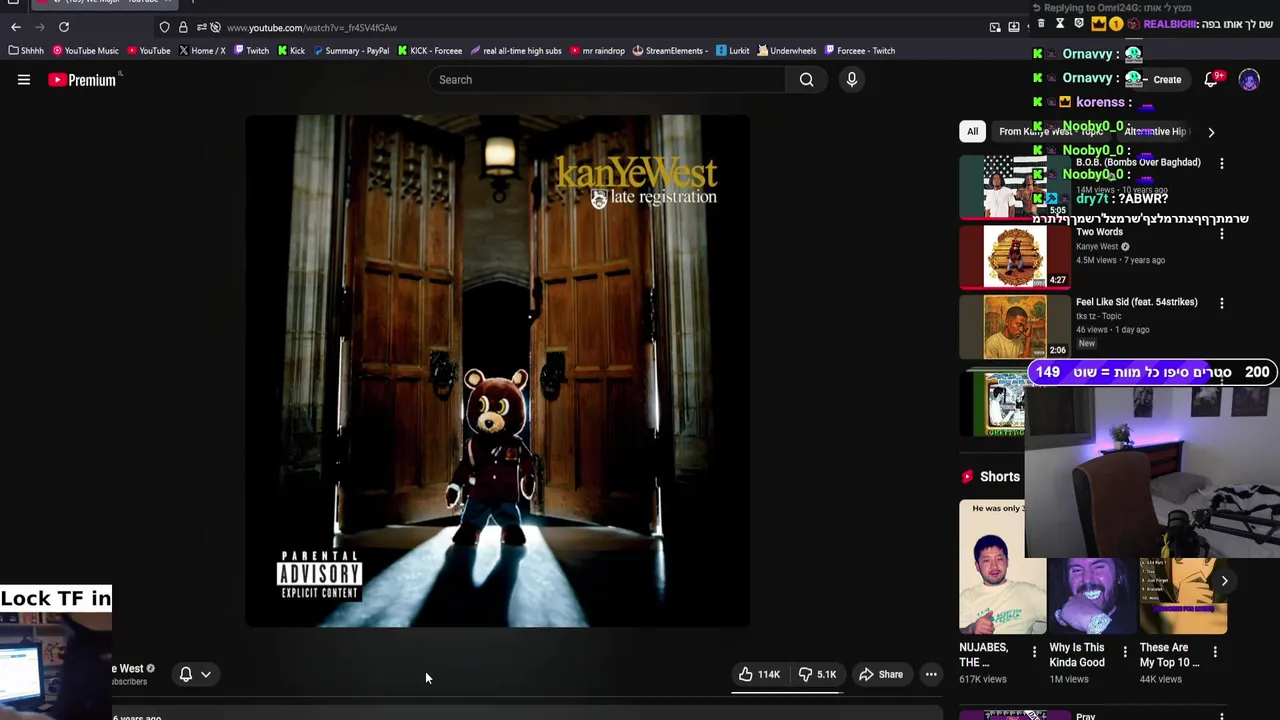Show more Shorts with right arrow
This screenshot has width=1280, height=720.
pyautogui.click(x=1224, y=581)
